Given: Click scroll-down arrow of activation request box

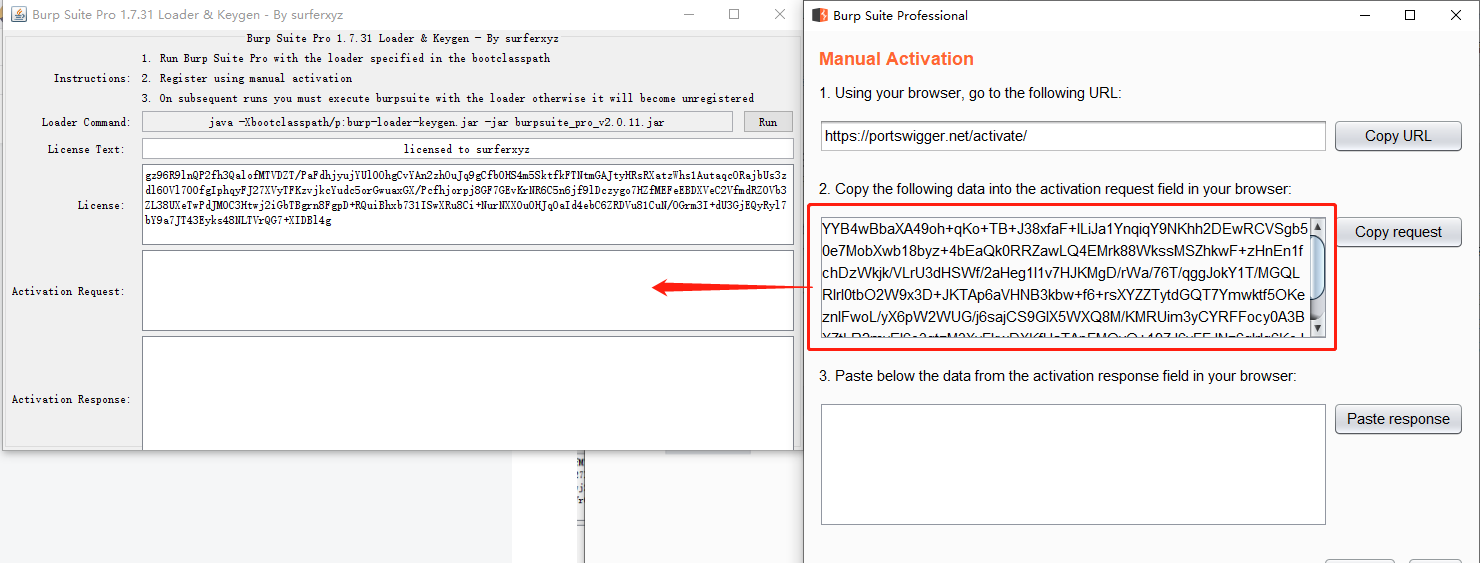Looking at the screenshot, I should point(1316,328).
